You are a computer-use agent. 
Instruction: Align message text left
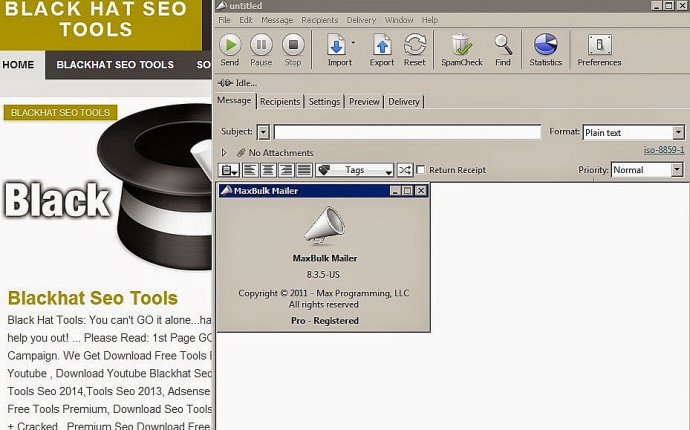[250, 170]
